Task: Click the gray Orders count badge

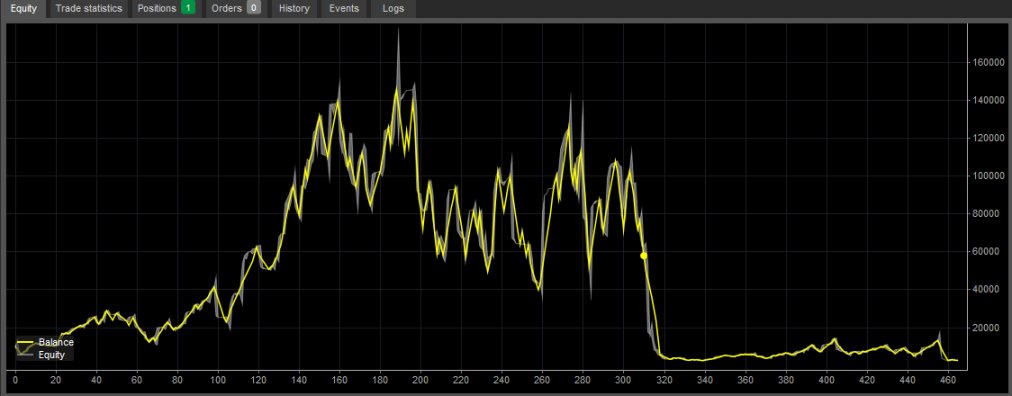Action: coord(254,8)
